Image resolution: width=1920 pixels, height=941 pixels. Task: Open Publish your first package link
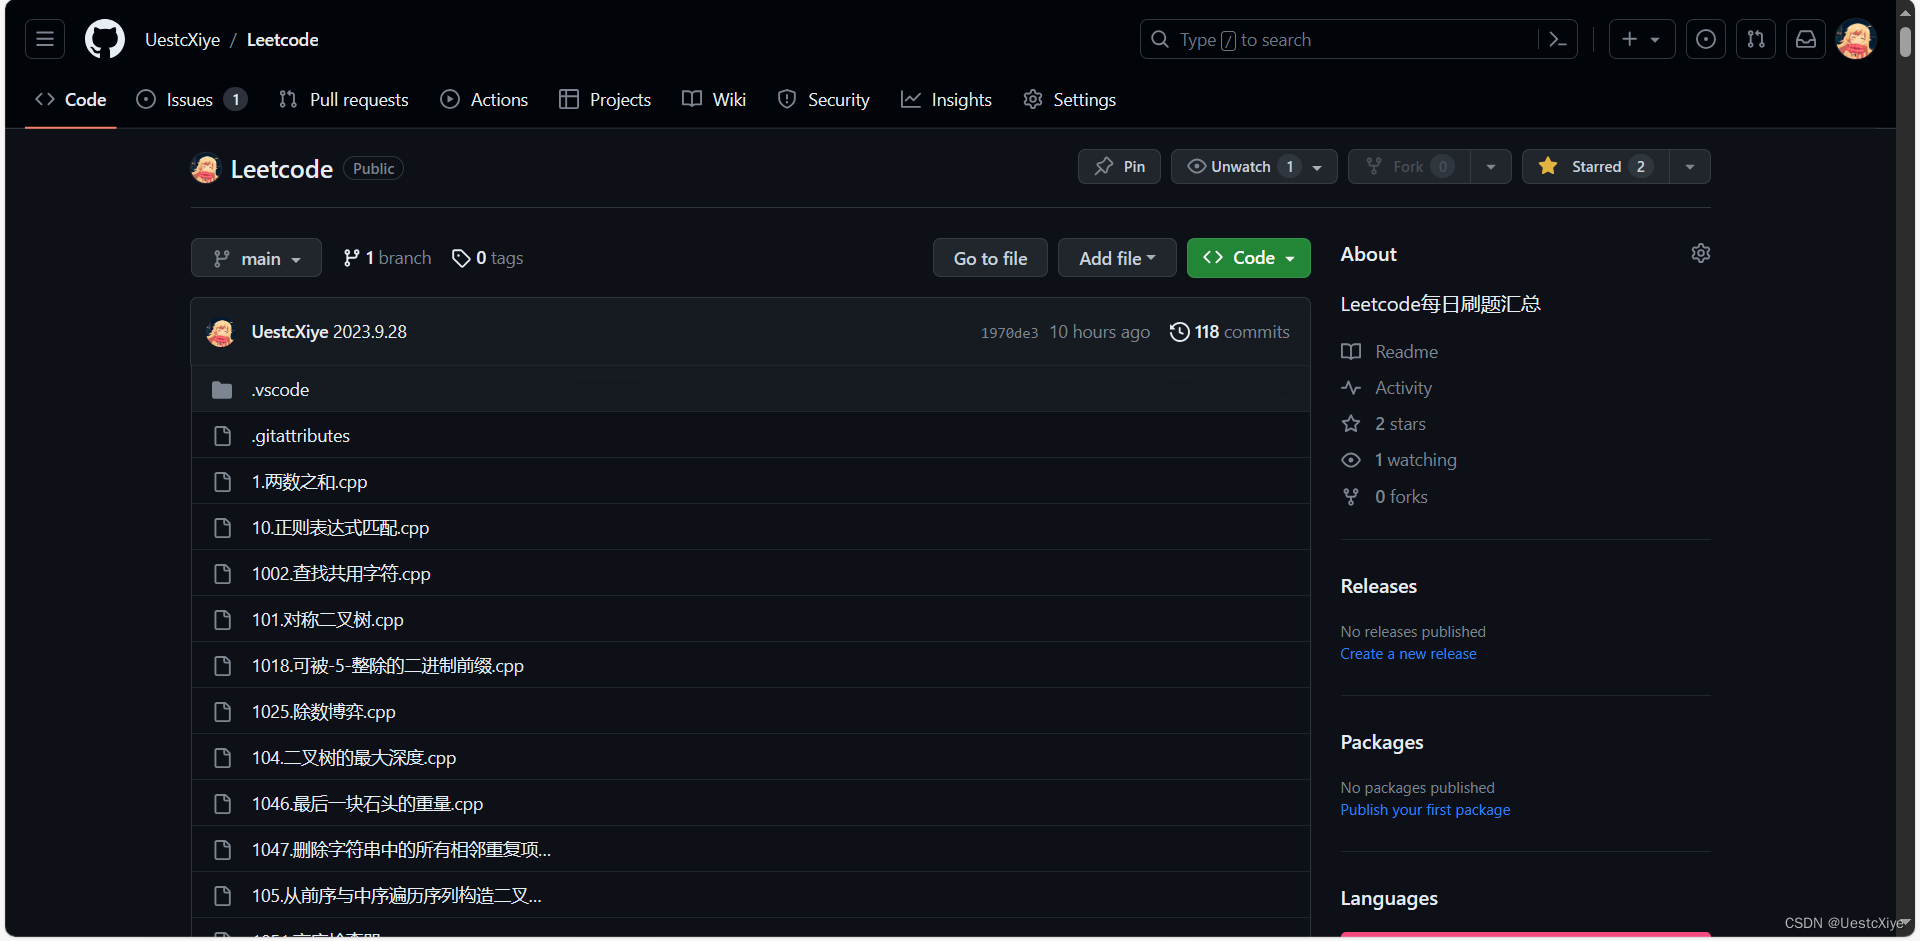pos(1425,810)
